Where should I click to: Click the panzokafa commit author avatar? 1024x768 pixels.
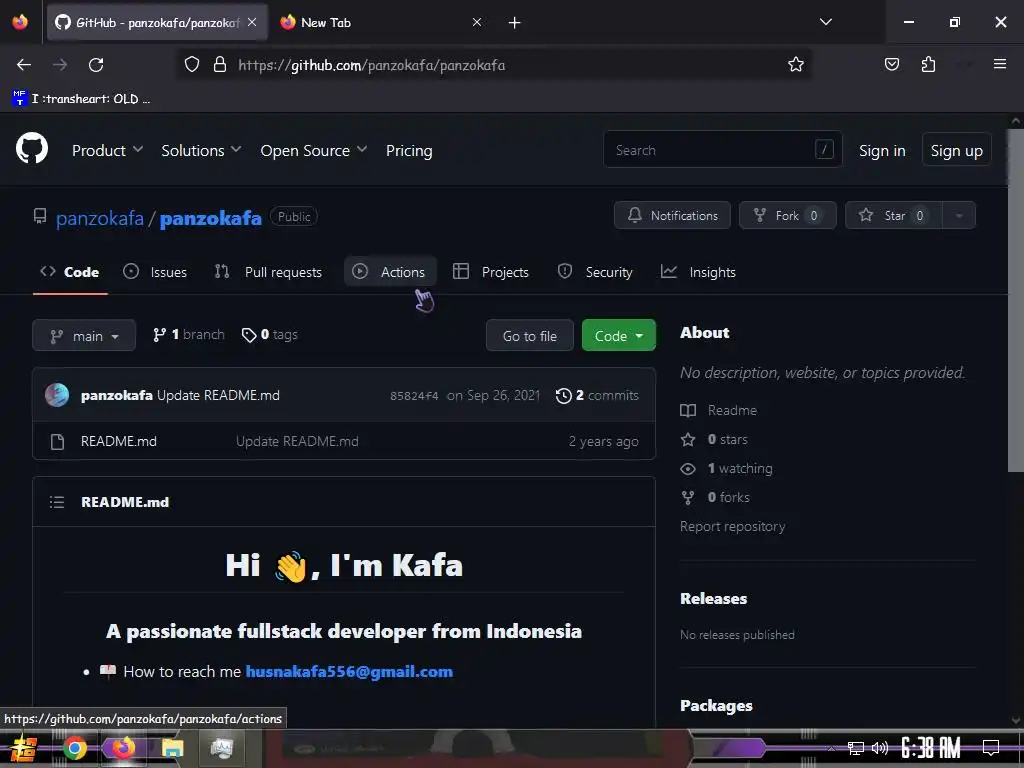[57, 395]
